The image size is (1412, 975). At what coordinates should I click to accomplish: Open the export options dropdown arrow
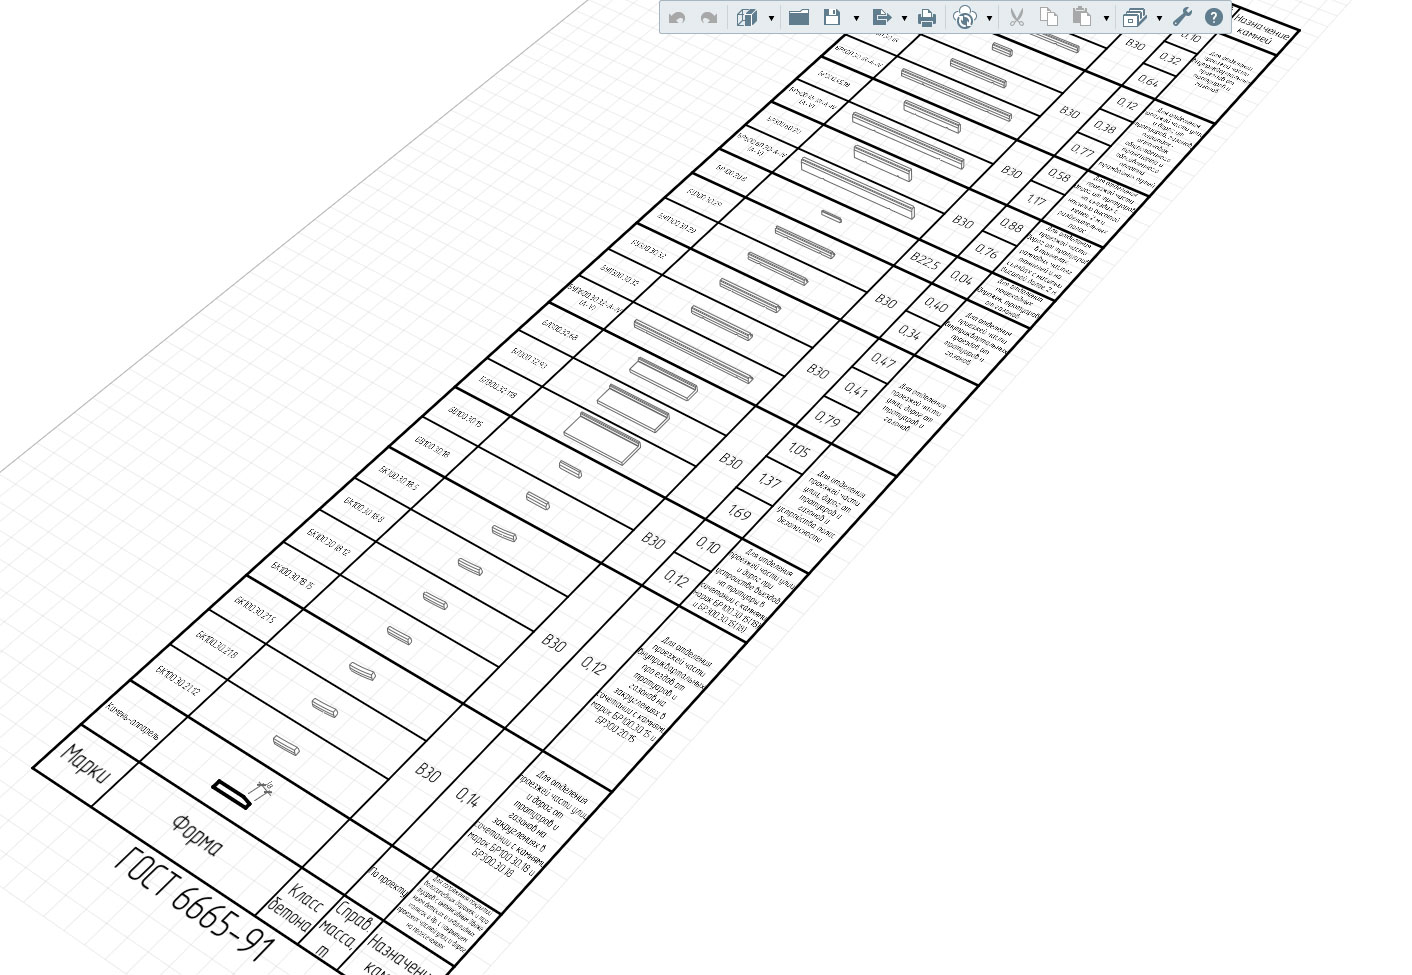(x=904, y=18)
